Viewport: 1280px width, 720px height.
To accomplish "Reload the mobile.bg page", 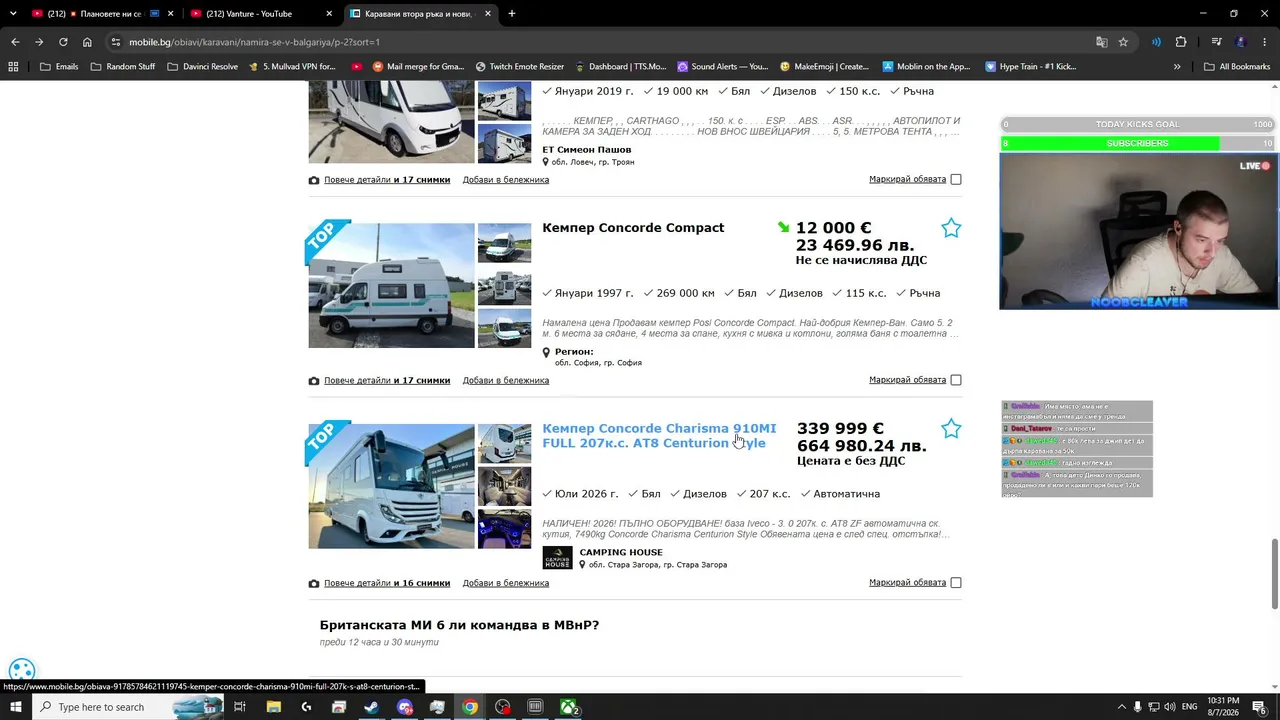I will point(63,42).
